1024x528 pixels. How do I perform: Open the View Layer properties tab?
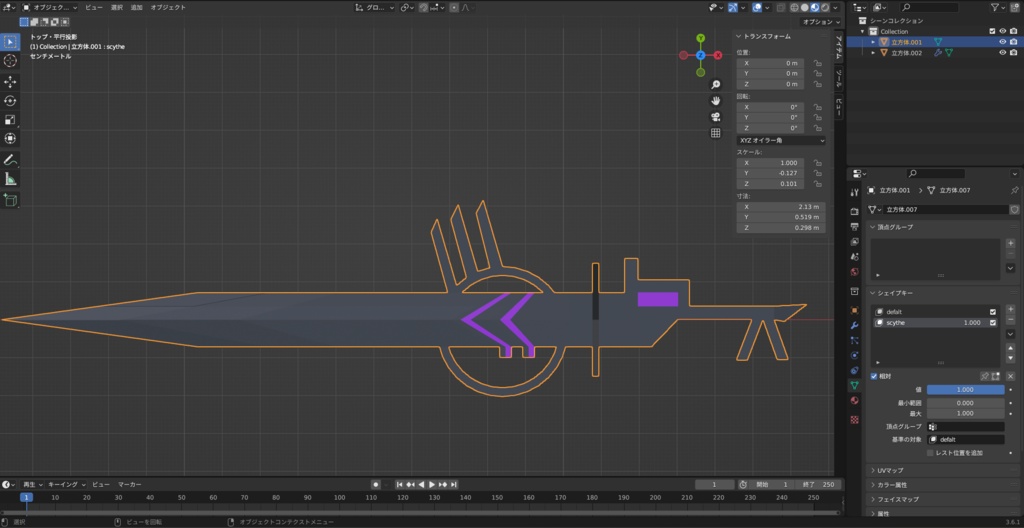coord(854,242)
